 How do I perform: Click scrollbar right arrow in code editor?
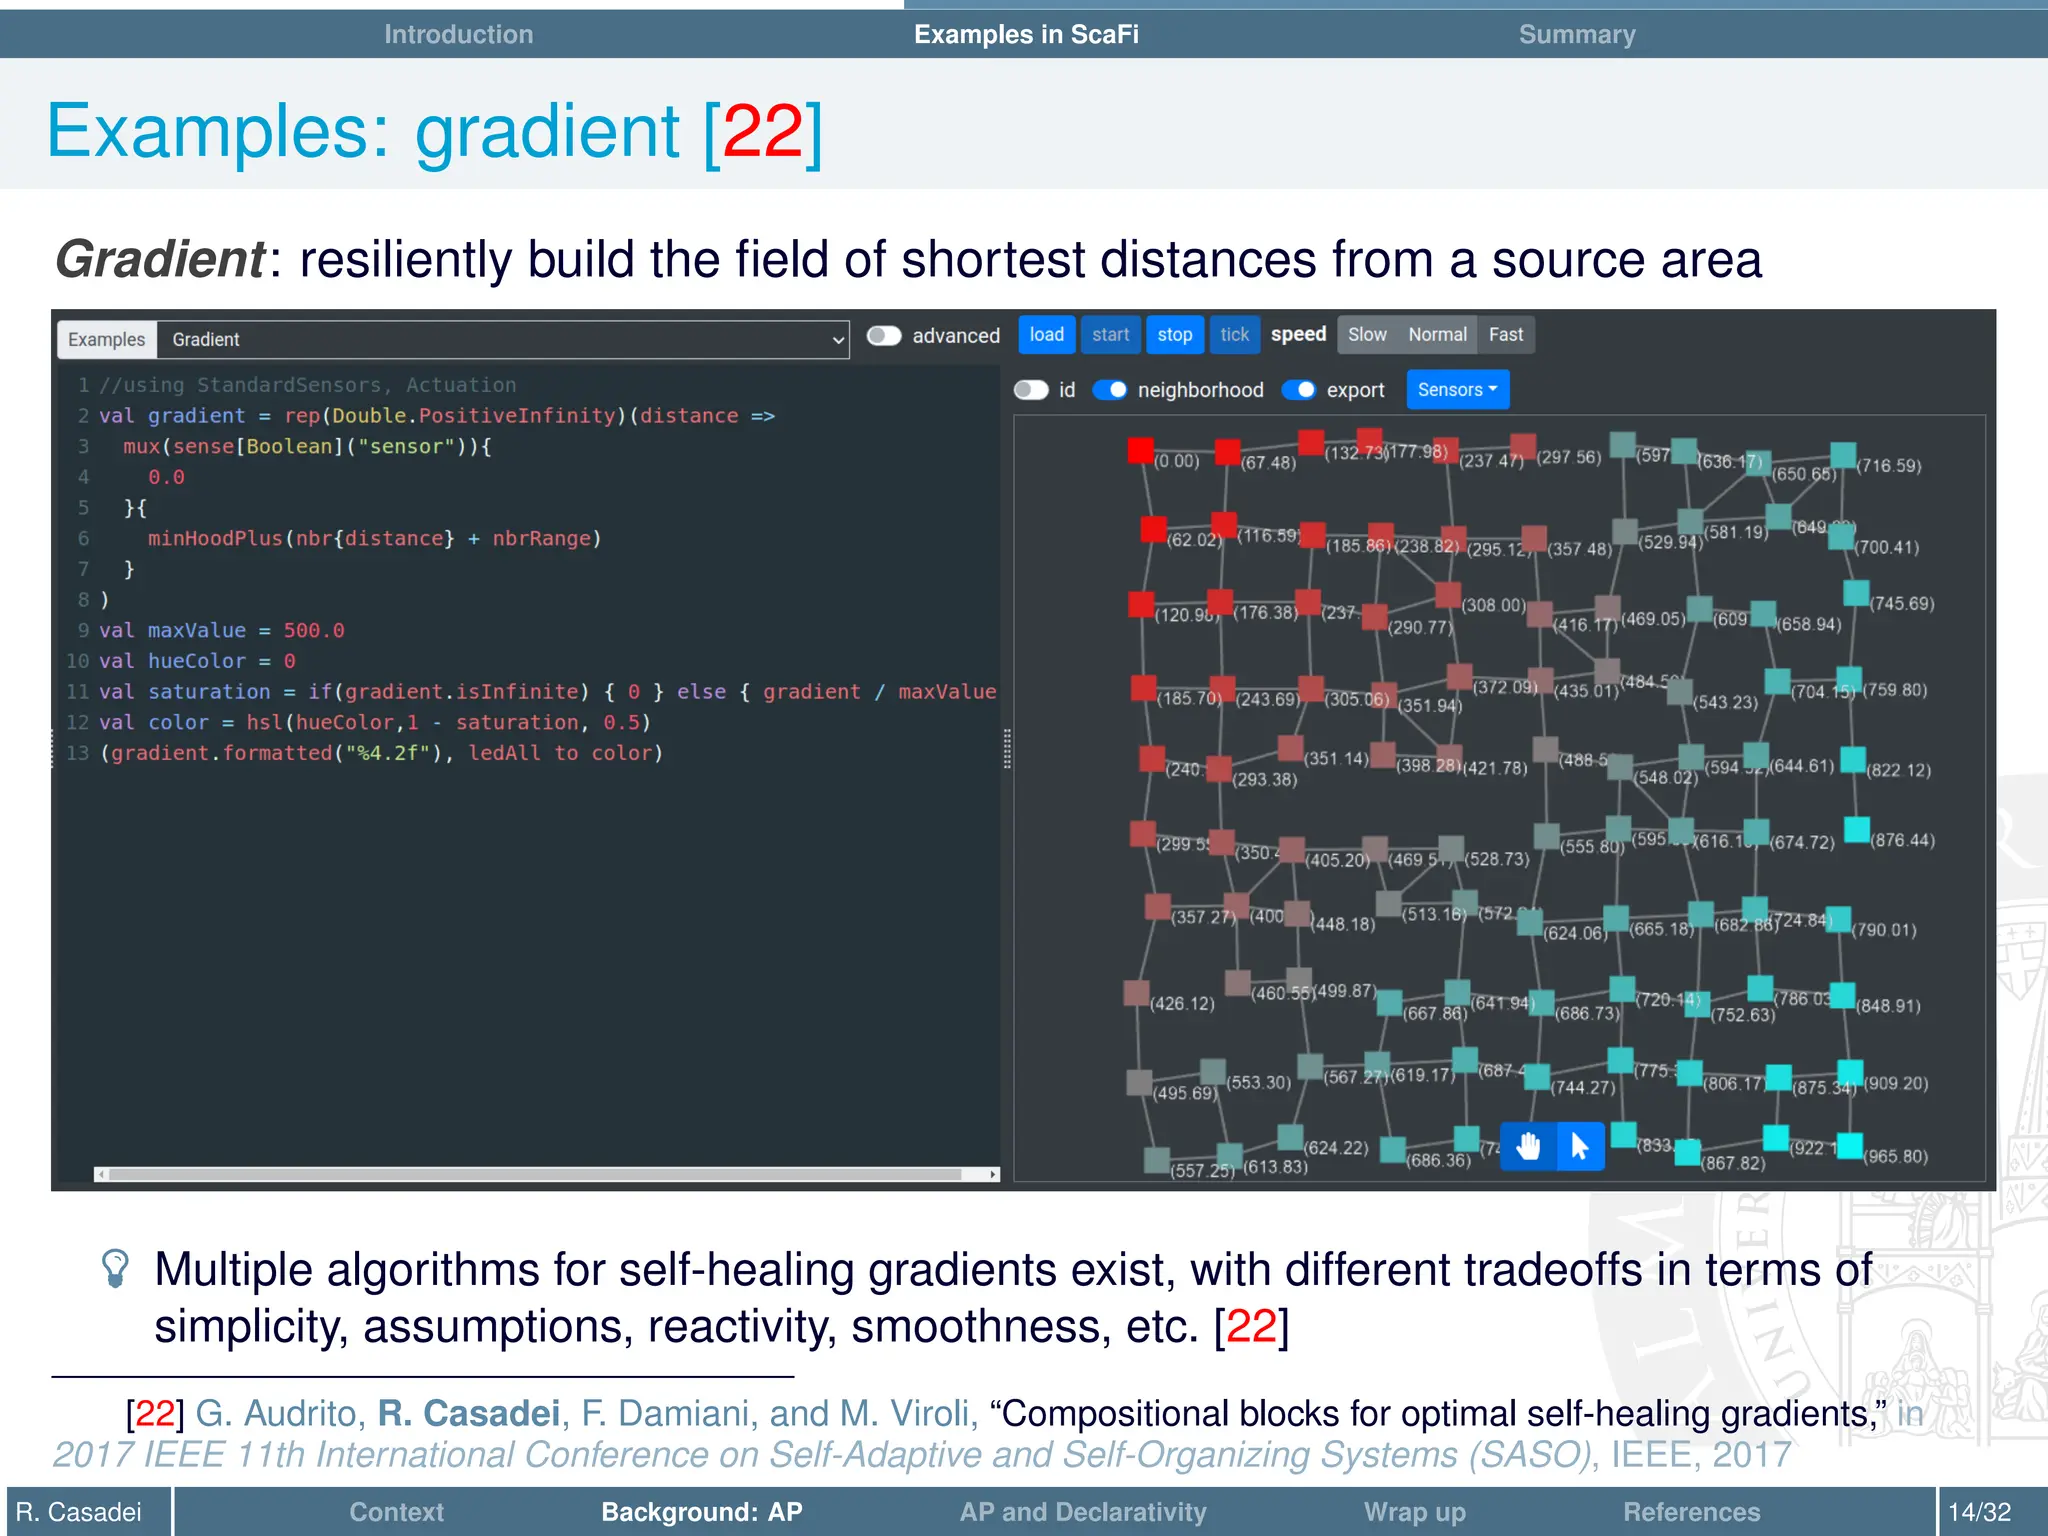point(993,1174)
